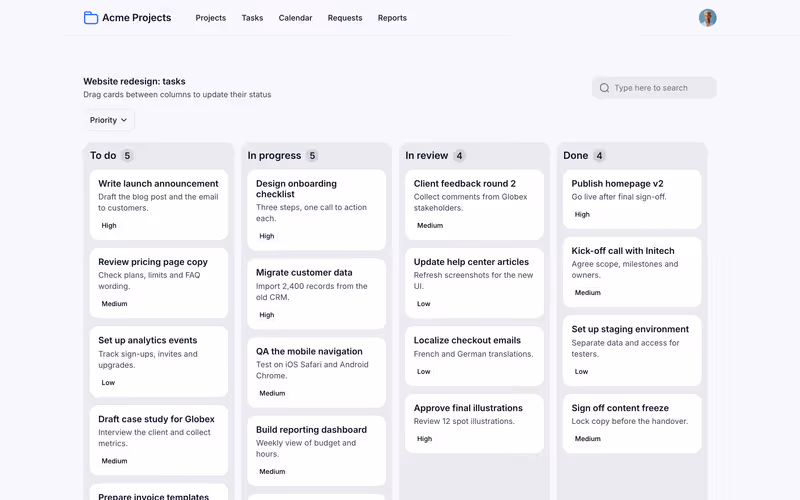Screen dimensions: 800x500
Task: Click High tag on 'Design onboarding checklist'
Action: [266, 236]
